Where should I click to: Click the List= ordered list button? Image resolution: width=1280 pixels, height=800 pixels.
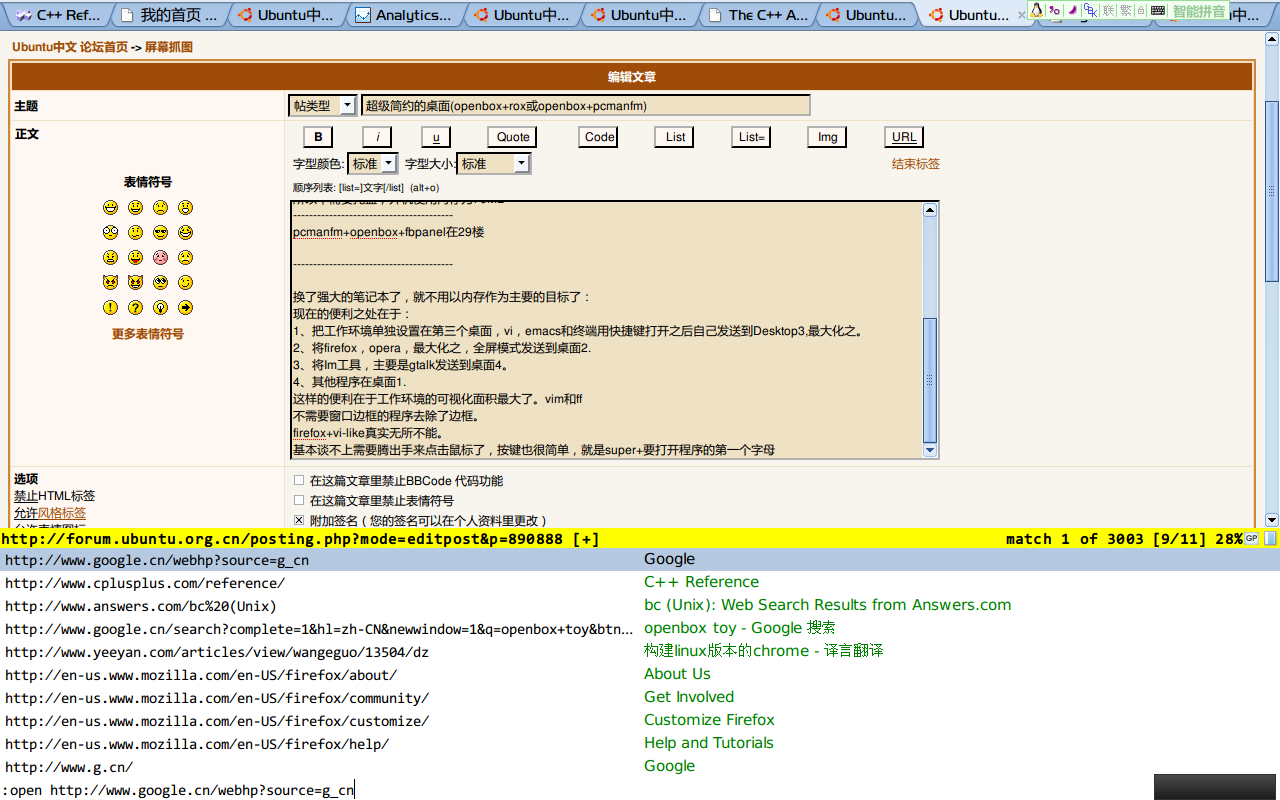click(x=751, y=137)
